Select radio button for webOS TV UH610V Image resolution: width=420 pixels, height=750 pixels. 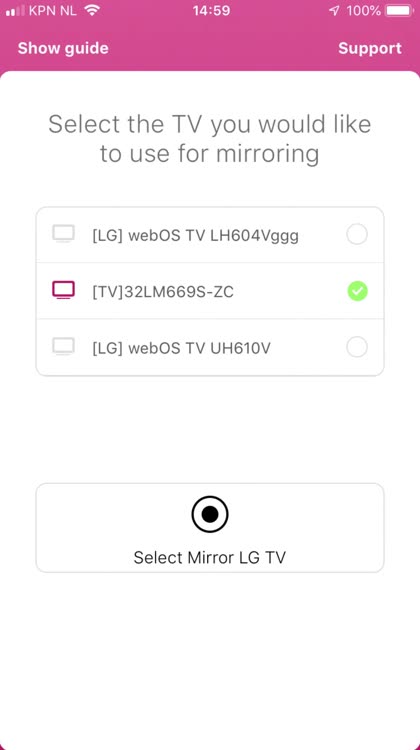click(357, 347)
